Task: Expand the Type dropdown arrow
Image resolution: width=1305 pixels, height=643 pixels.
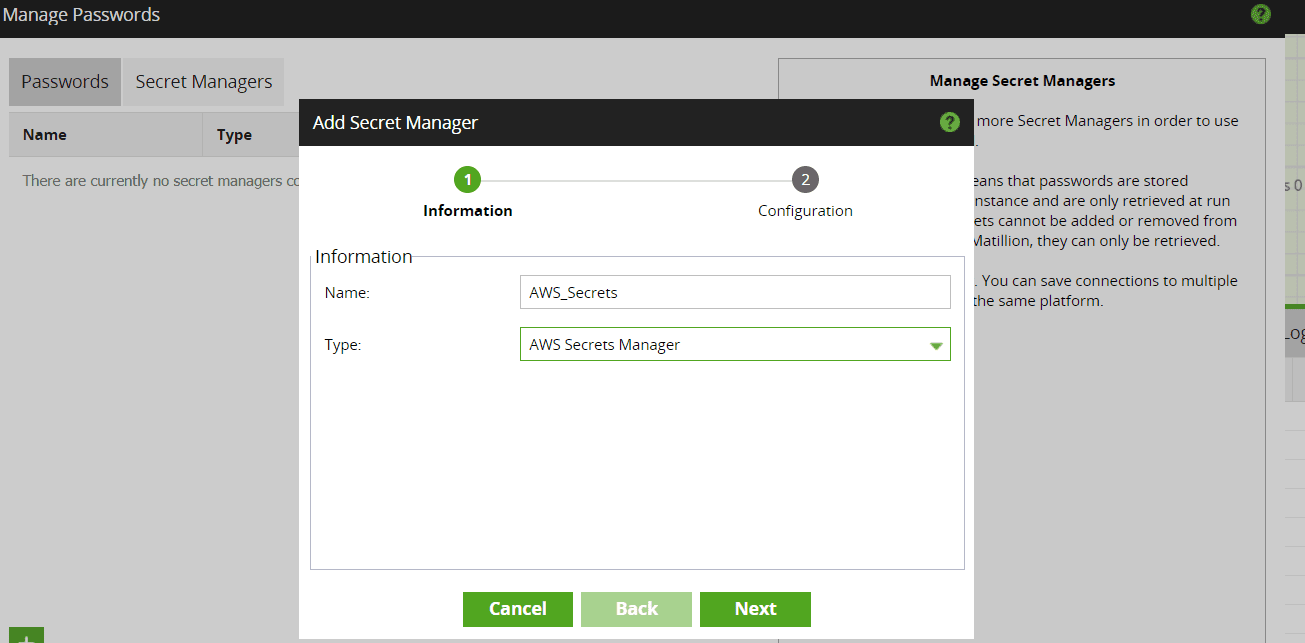Action: [936, 345]
